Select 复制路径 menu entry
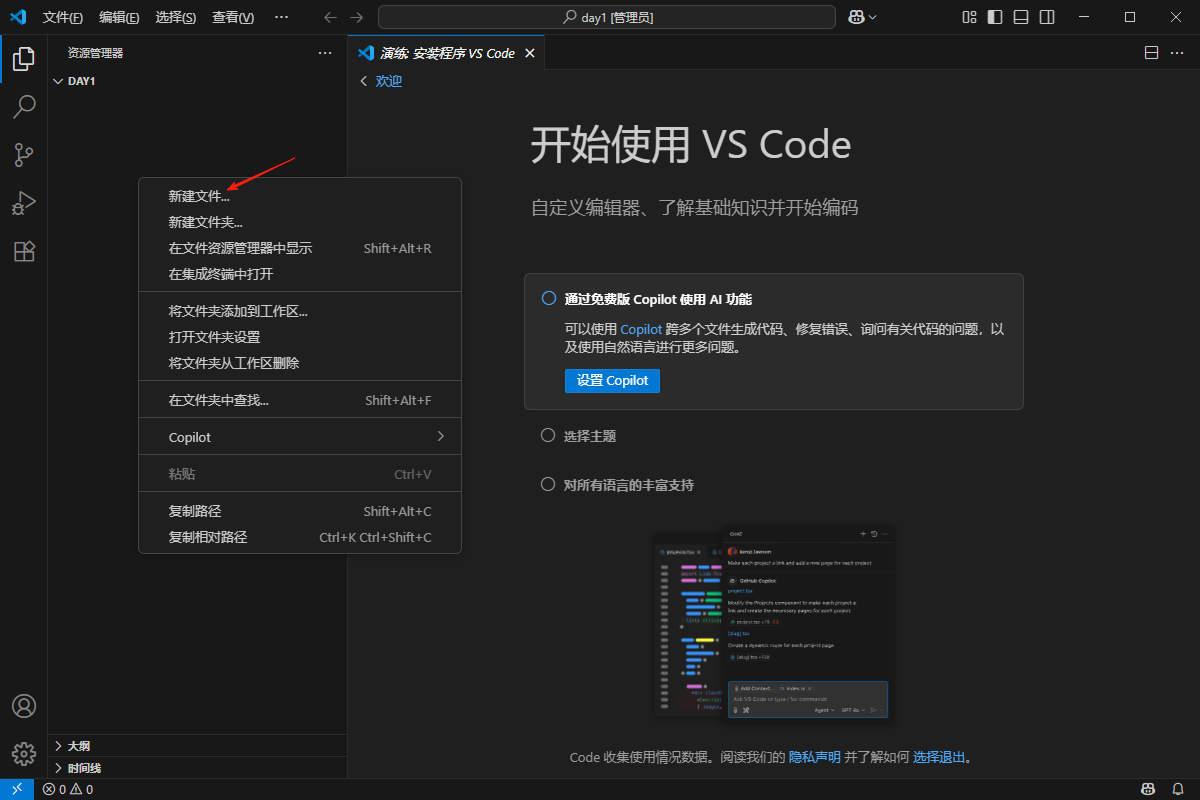 [x=300, y=511]
